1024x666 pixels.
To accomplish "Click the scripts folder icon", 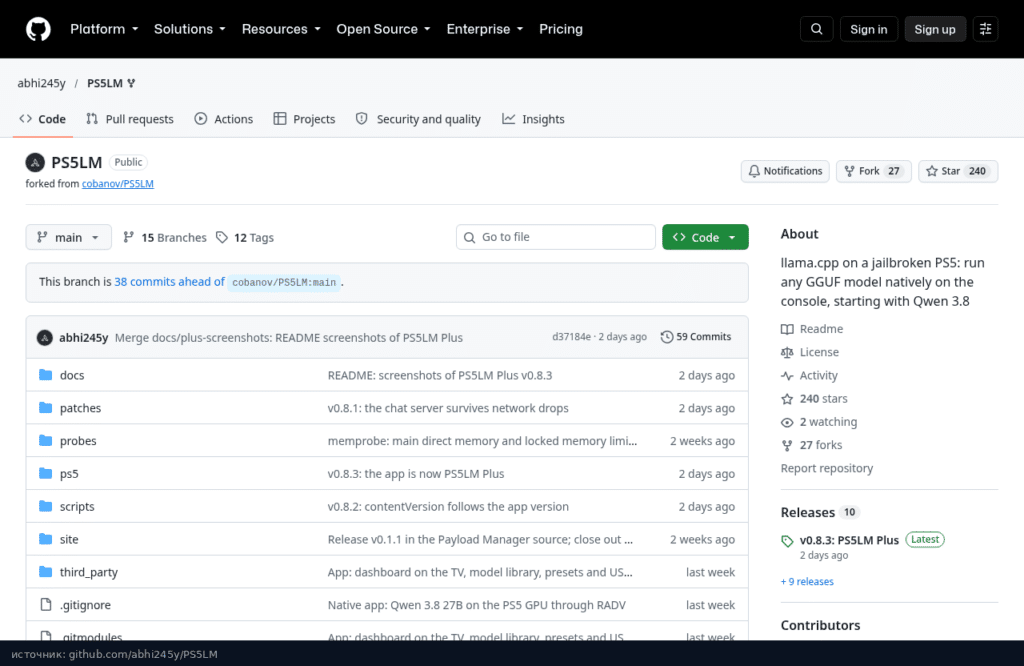I will (45, 506).
